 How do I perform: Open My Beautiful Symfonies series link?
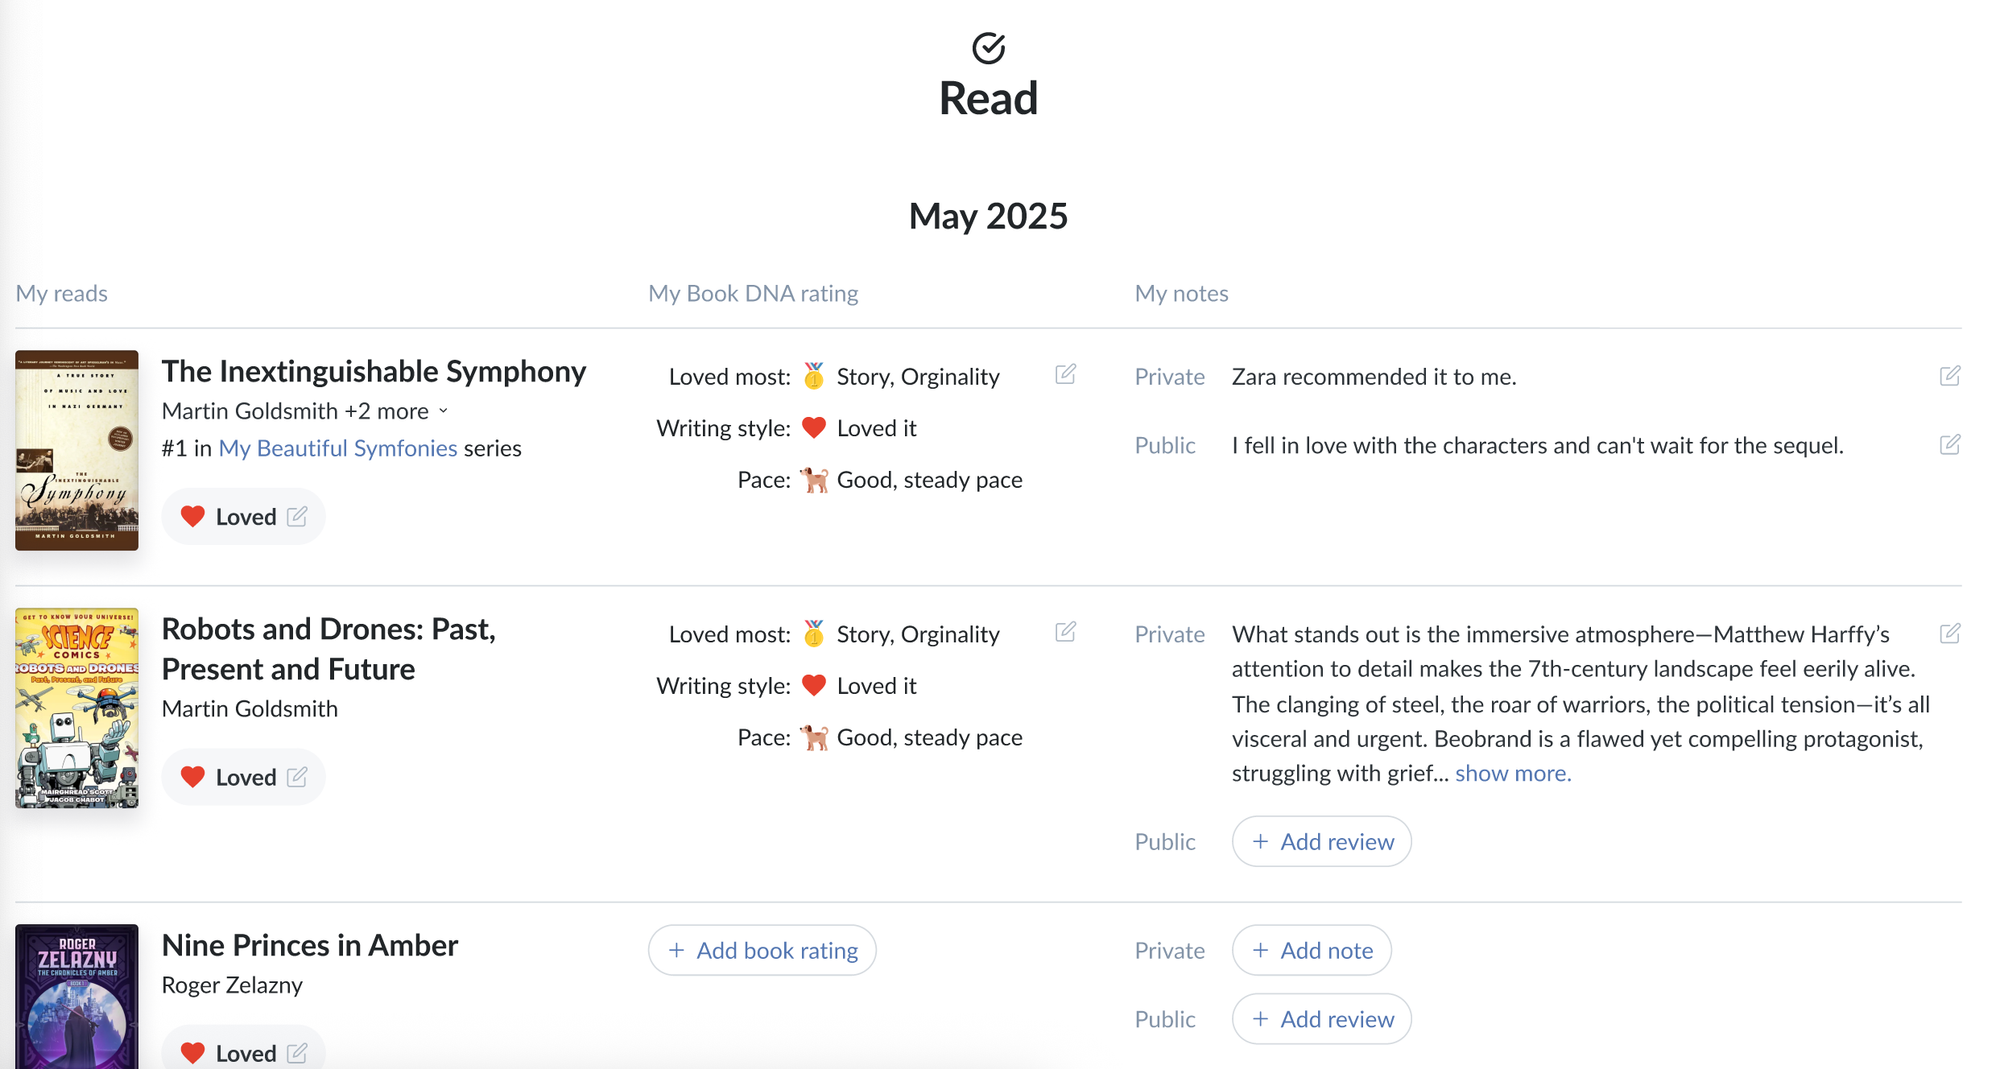tap(338, 448)
